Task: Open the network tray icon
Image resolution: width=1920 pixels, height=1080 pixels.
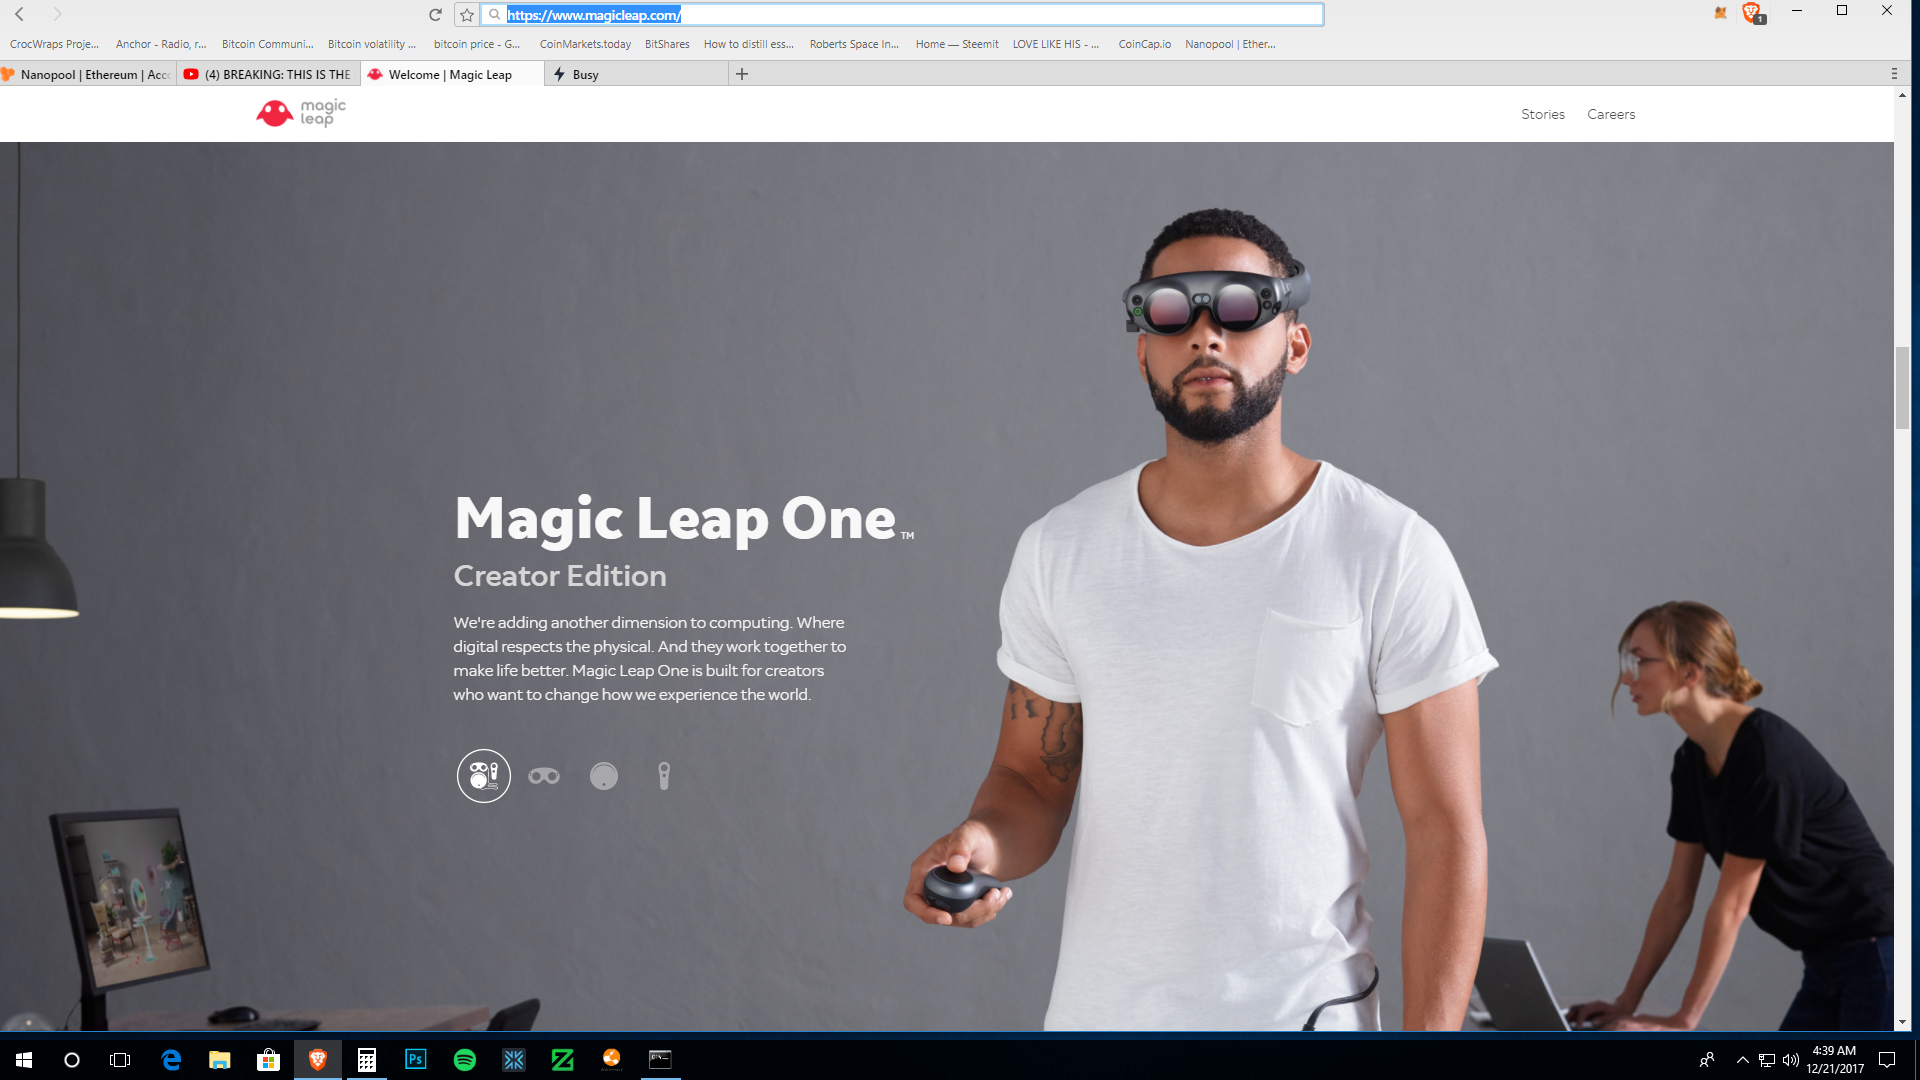Action: click(x=1767, y=1060)
